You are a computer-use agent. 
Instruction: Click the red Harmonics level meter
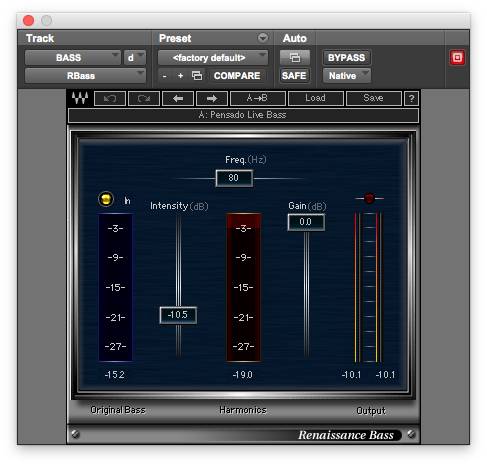tap(243, 287)
